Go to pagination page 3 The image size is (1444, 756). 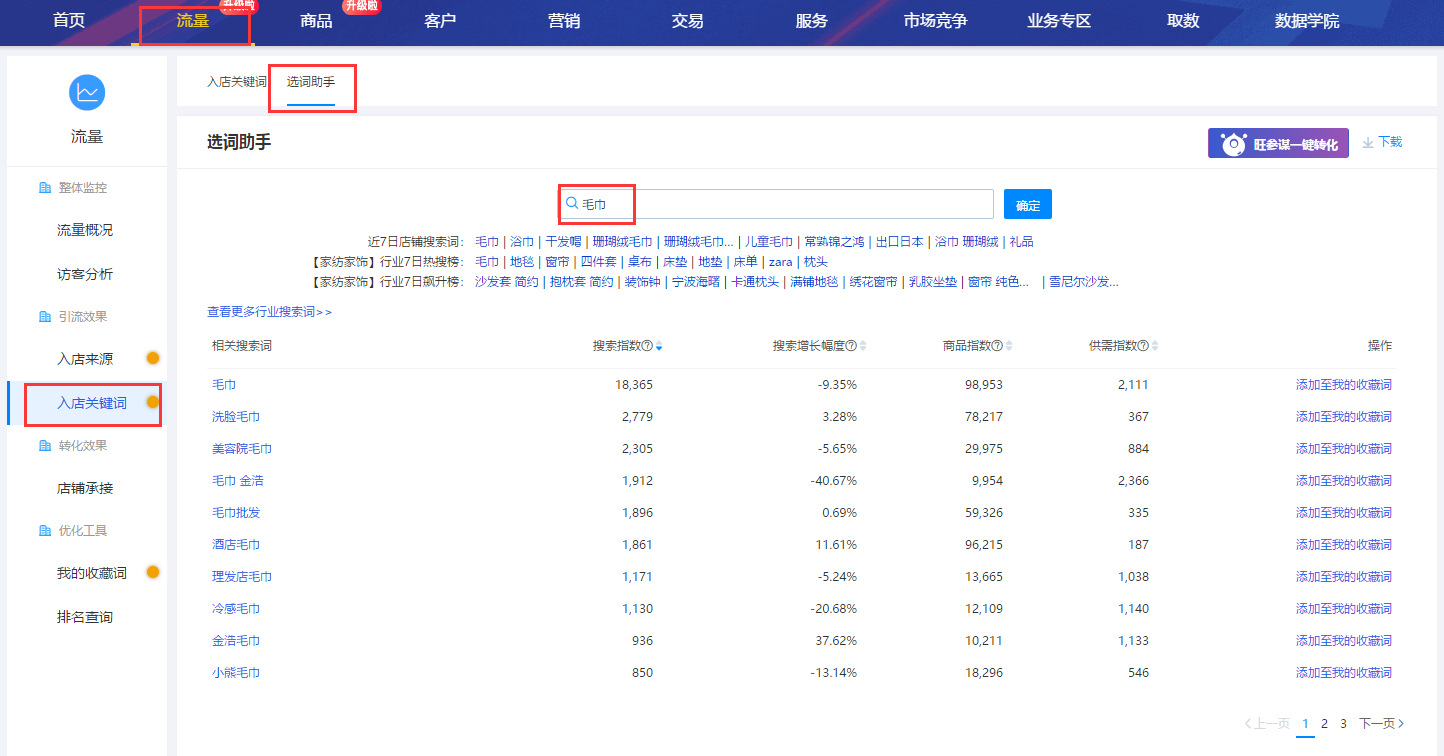pos(1343,723)
